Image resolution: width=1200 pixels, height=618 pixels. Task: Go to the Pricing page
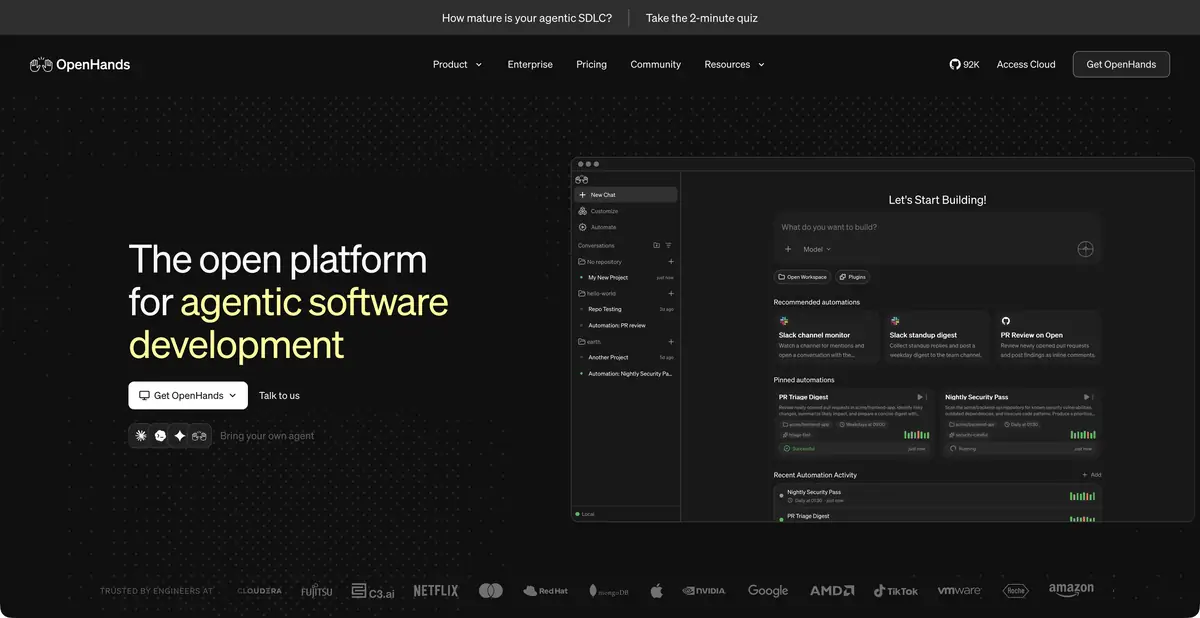pos(591,64)
